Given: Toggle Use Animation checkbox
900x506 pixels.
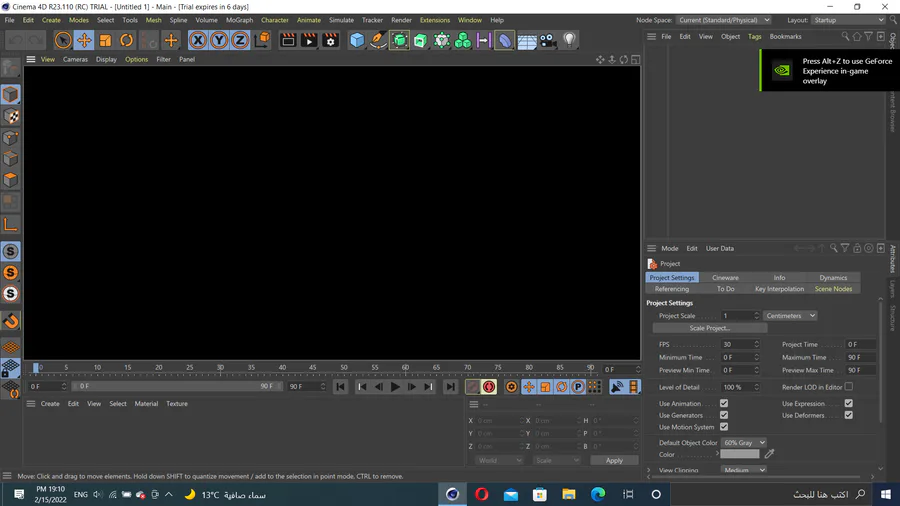Looking at the screenshot, I should (x=724, y=403).
